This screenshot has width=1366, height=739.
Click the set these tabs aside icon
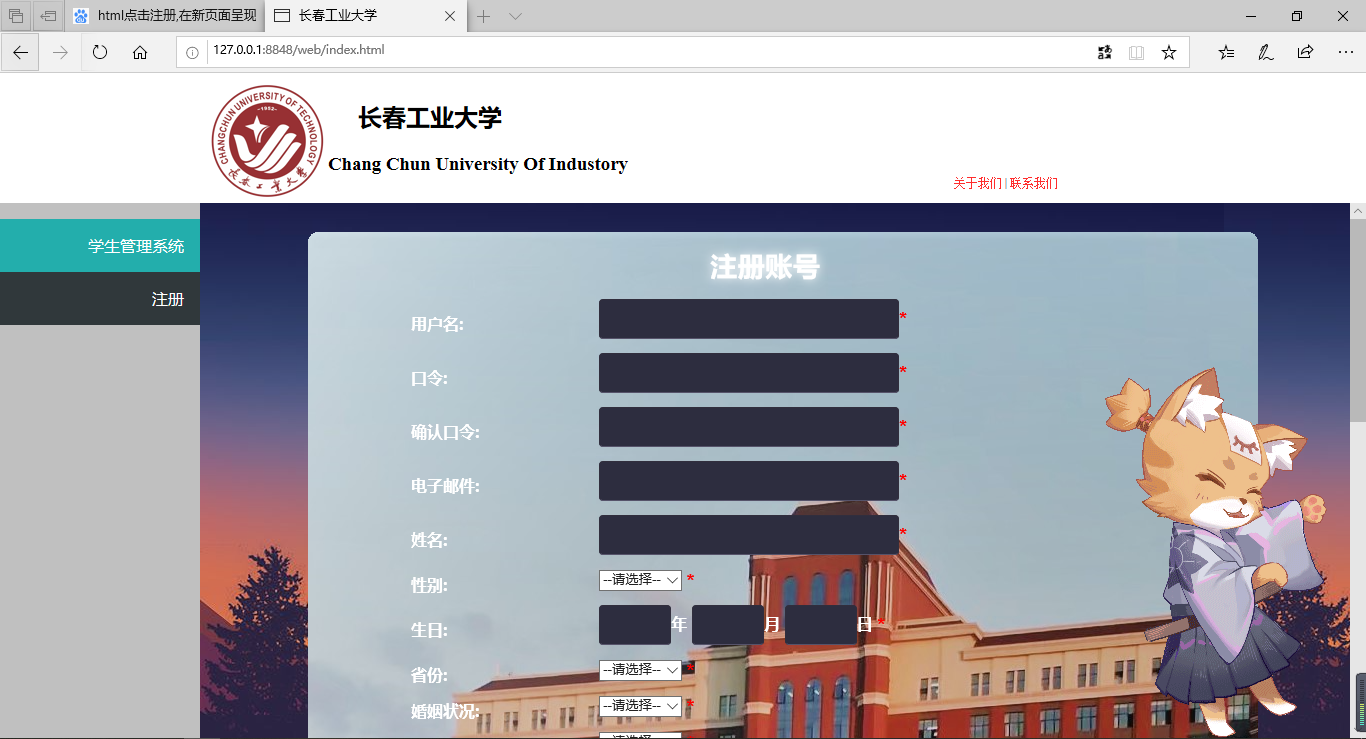[48, 16]
